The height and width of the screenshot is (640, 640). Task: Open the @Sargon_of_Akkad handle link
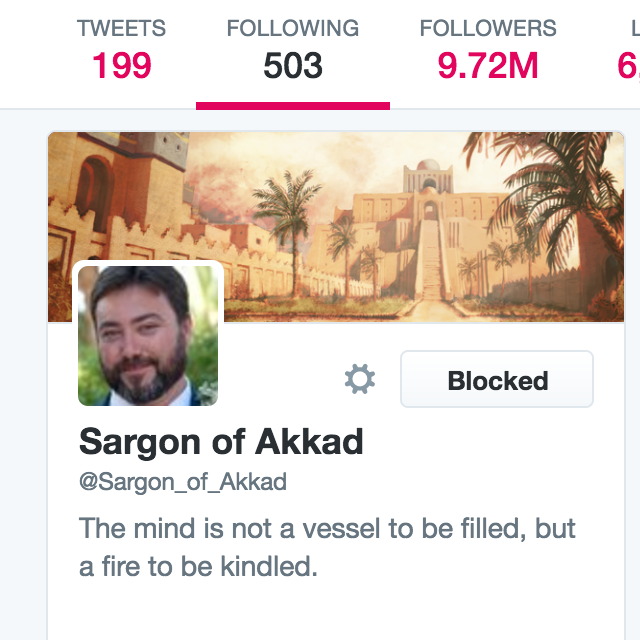click(183, 482)
